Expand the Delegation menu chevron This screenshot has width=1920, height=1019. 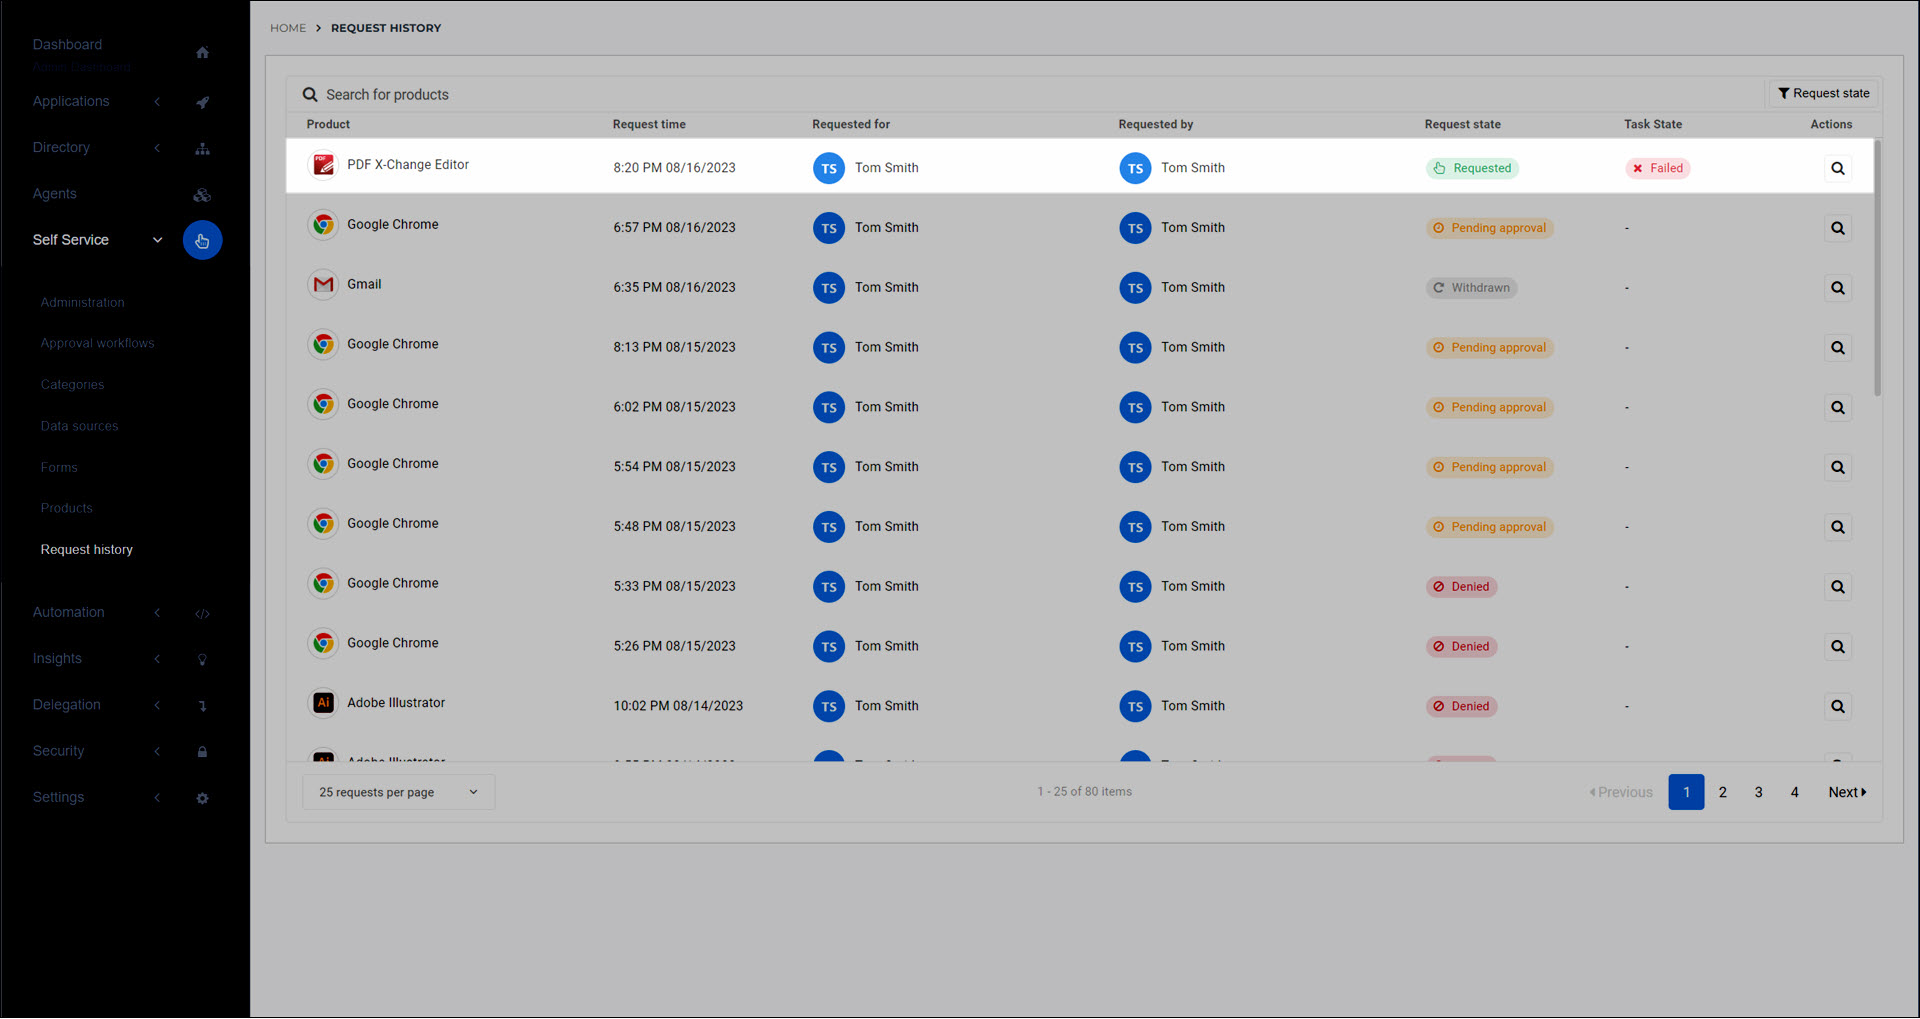pyautogui.click(x=157, y=705)
